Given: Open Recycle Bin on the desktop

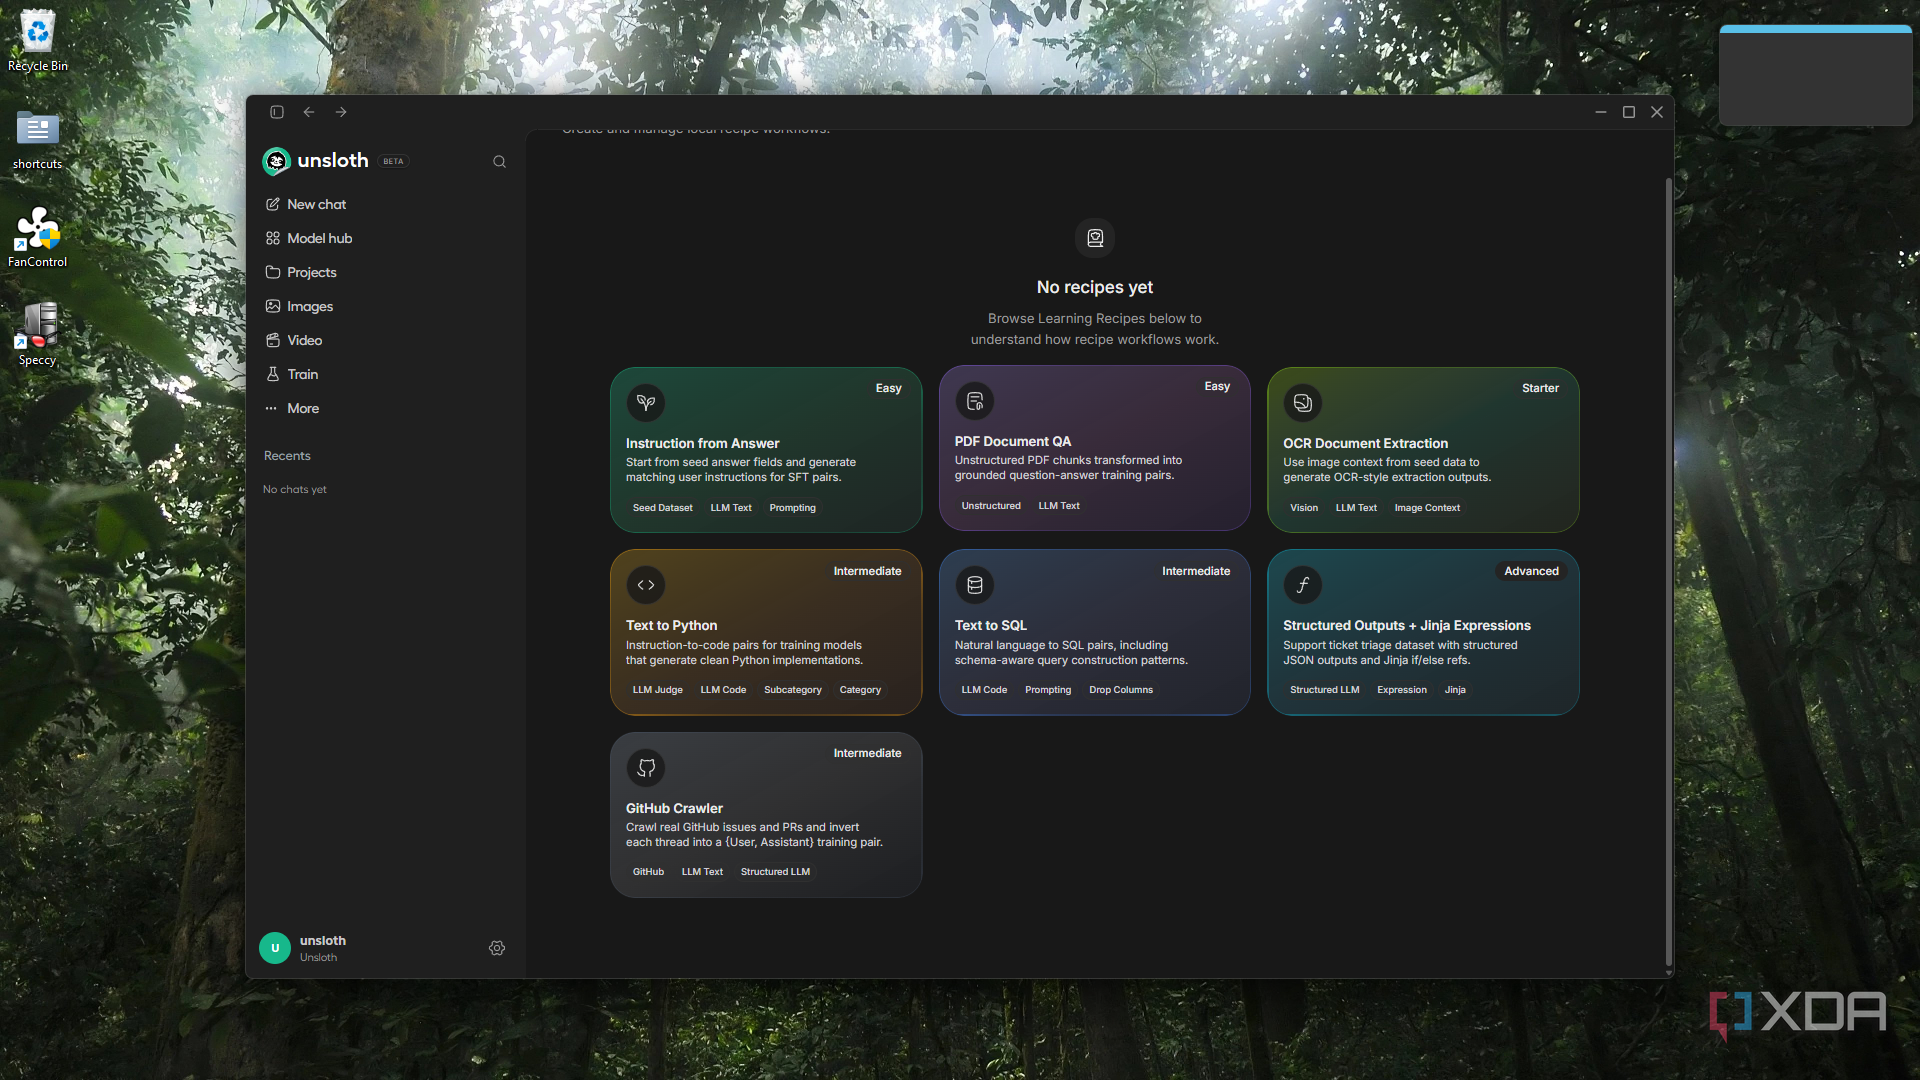Looking at the screenshot, I should pyautogui.click(x=38, y=41).
